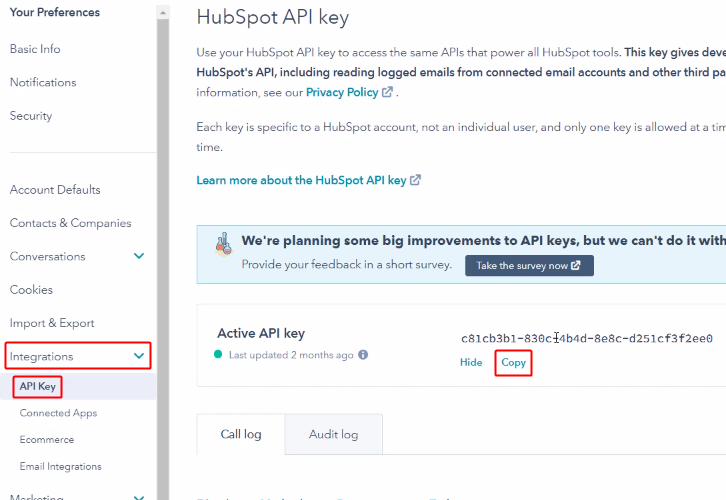
Task: Open Email Integrations in sidebar
Action: (x=60, y=466)
